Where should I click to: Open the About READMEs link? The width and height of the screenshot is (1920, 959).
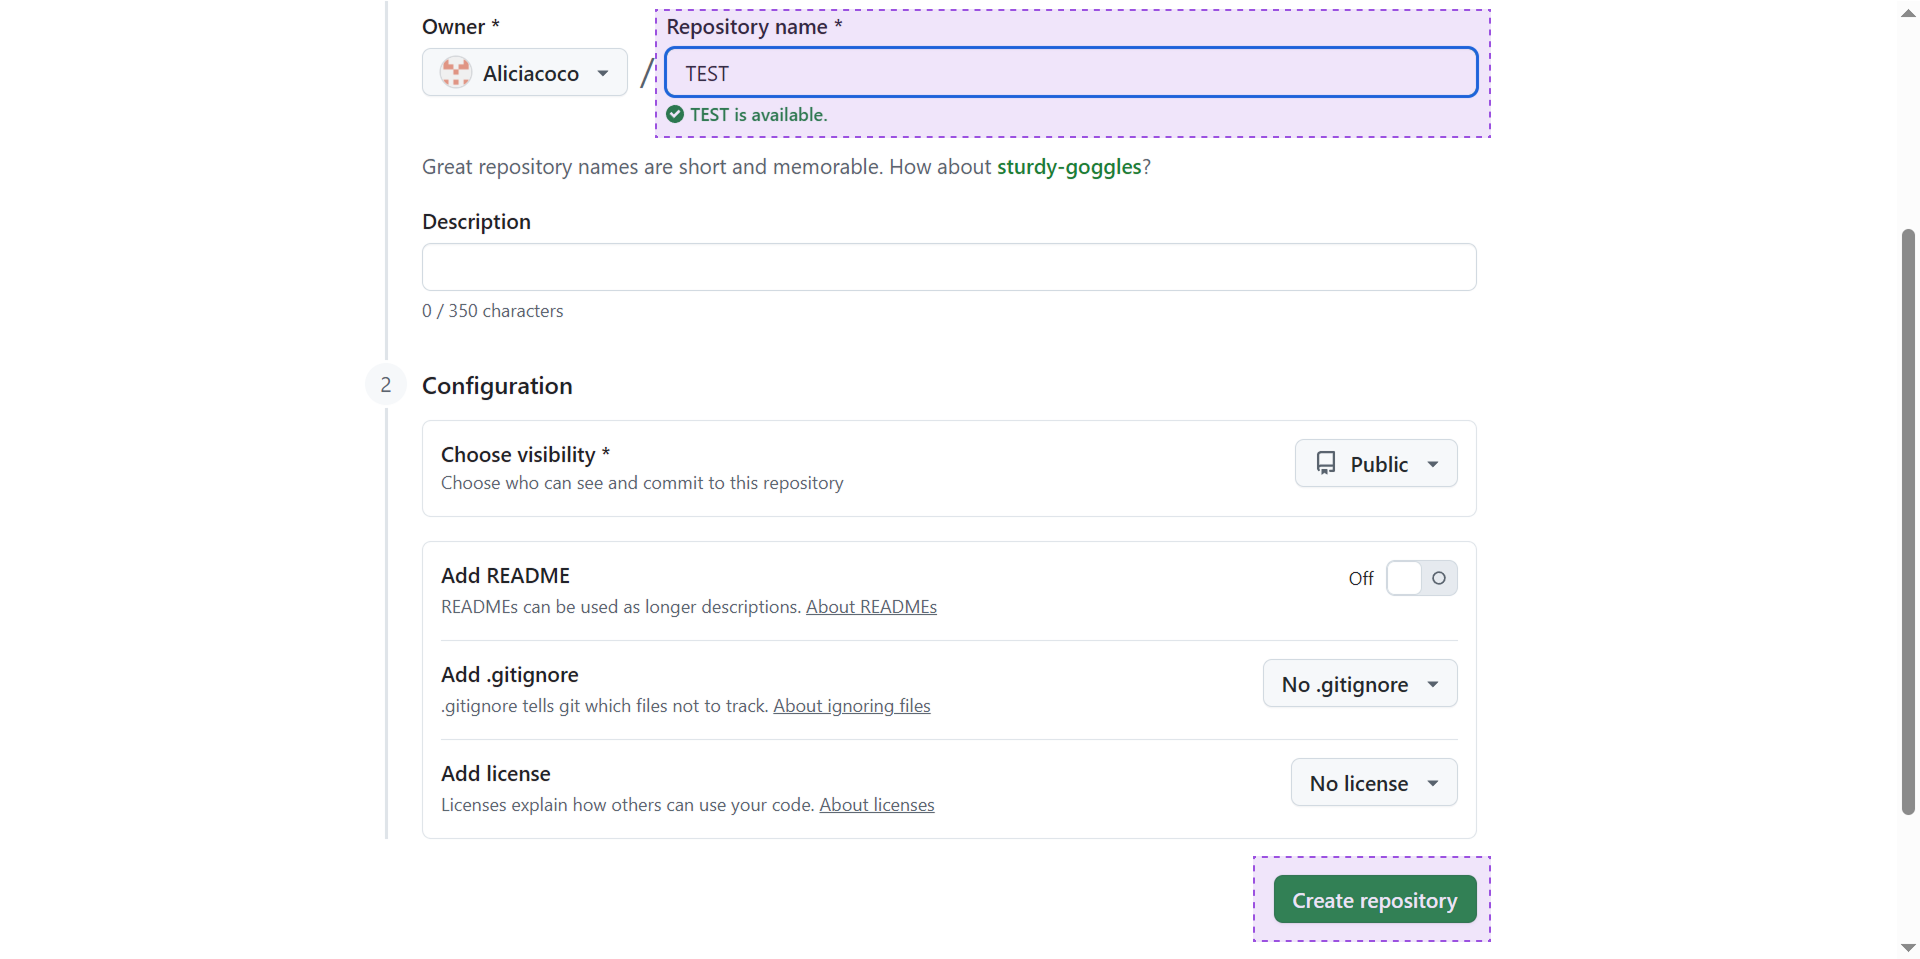871,607
